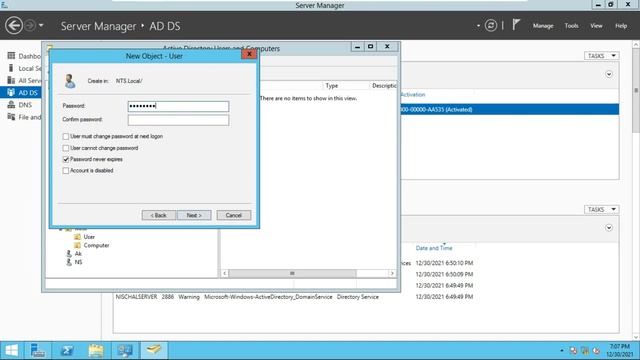640x360 pixels.
Task: Click the Password input field
Action: [178, 106]
